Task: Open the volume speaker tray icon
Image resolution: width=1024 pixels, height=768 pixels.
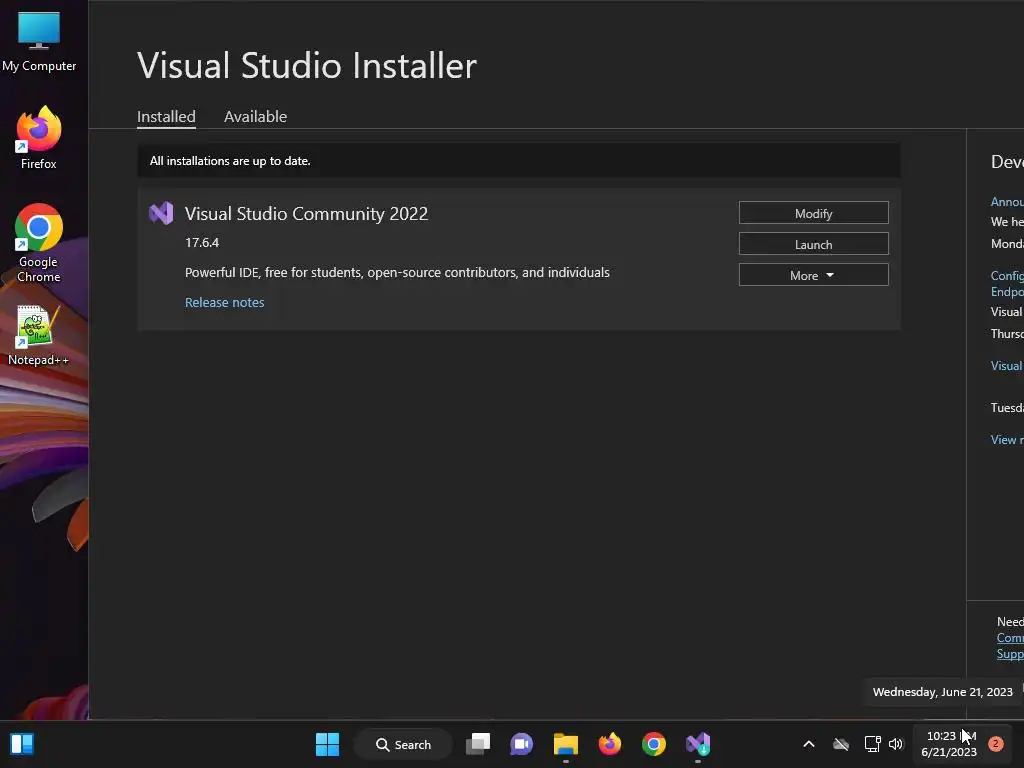Action: (896, 744)
